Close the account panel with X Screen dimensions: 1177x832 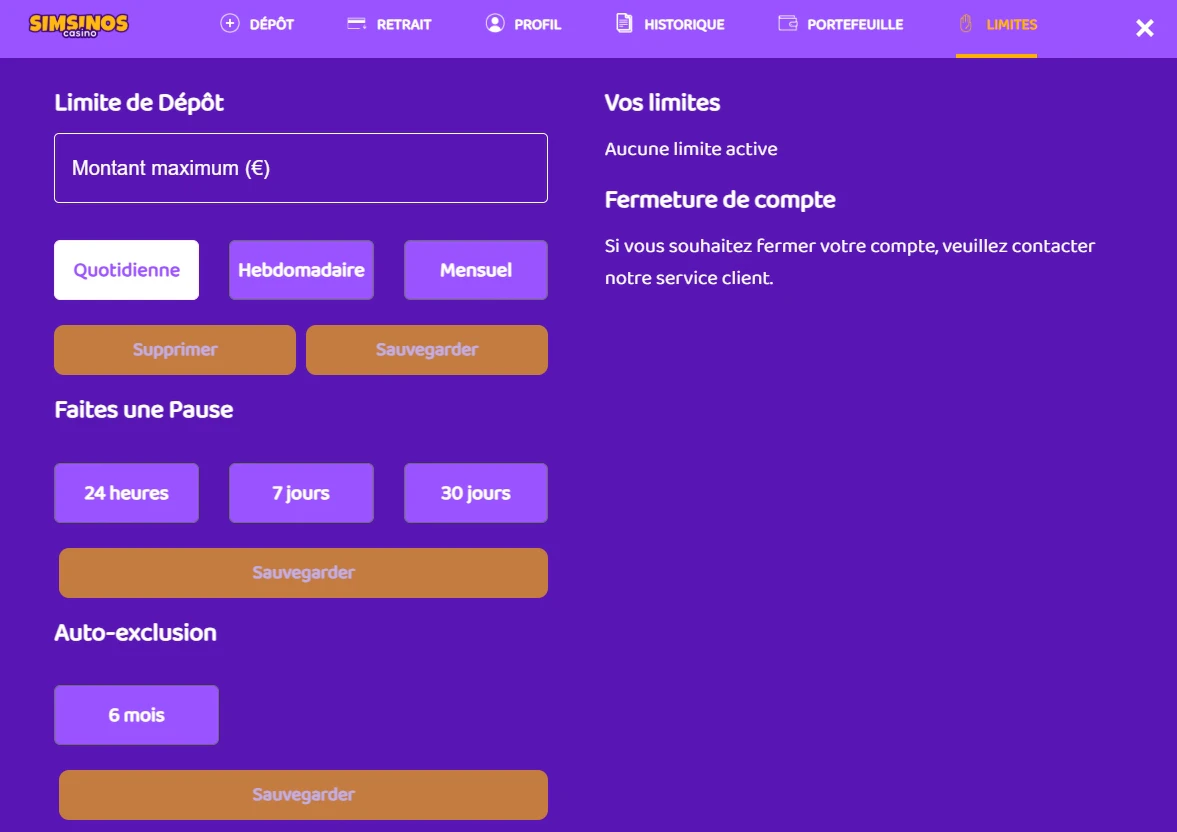coord(1144,29)
